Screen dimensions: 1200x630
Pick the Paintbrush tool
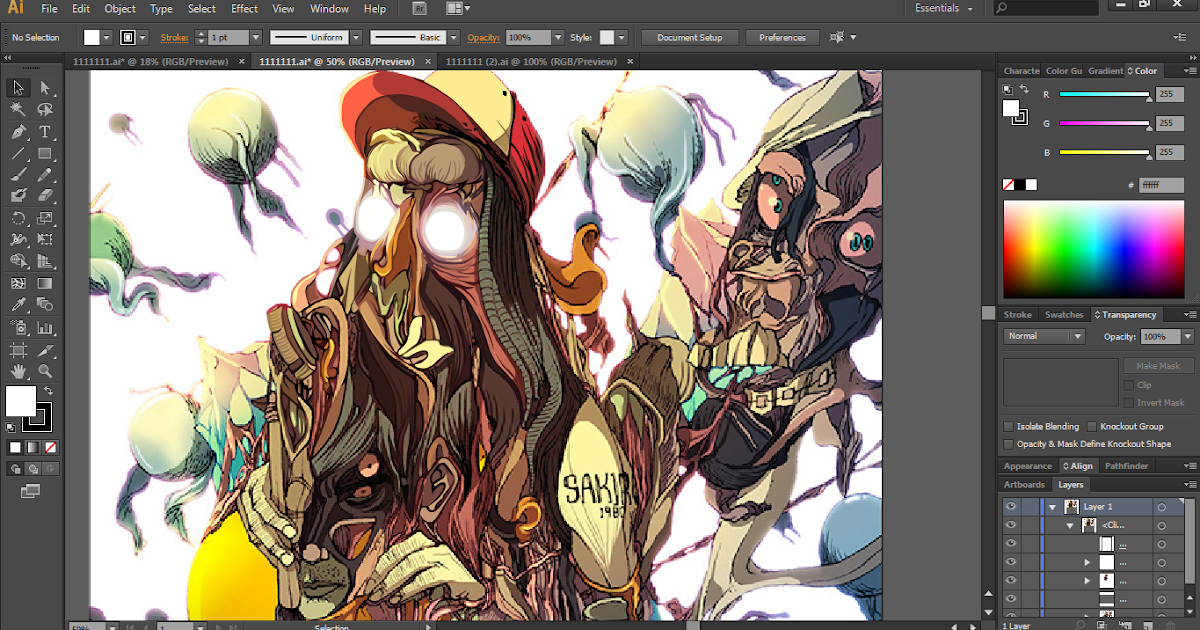click(x=18, y=175)
